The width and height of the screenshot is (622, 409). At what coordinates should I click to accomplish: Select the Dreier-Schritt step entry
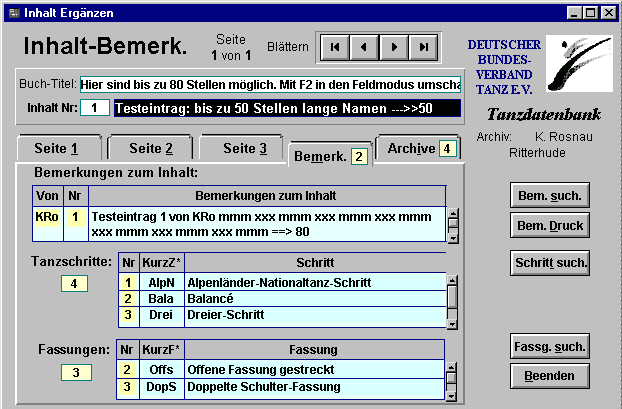click(315, 315)
